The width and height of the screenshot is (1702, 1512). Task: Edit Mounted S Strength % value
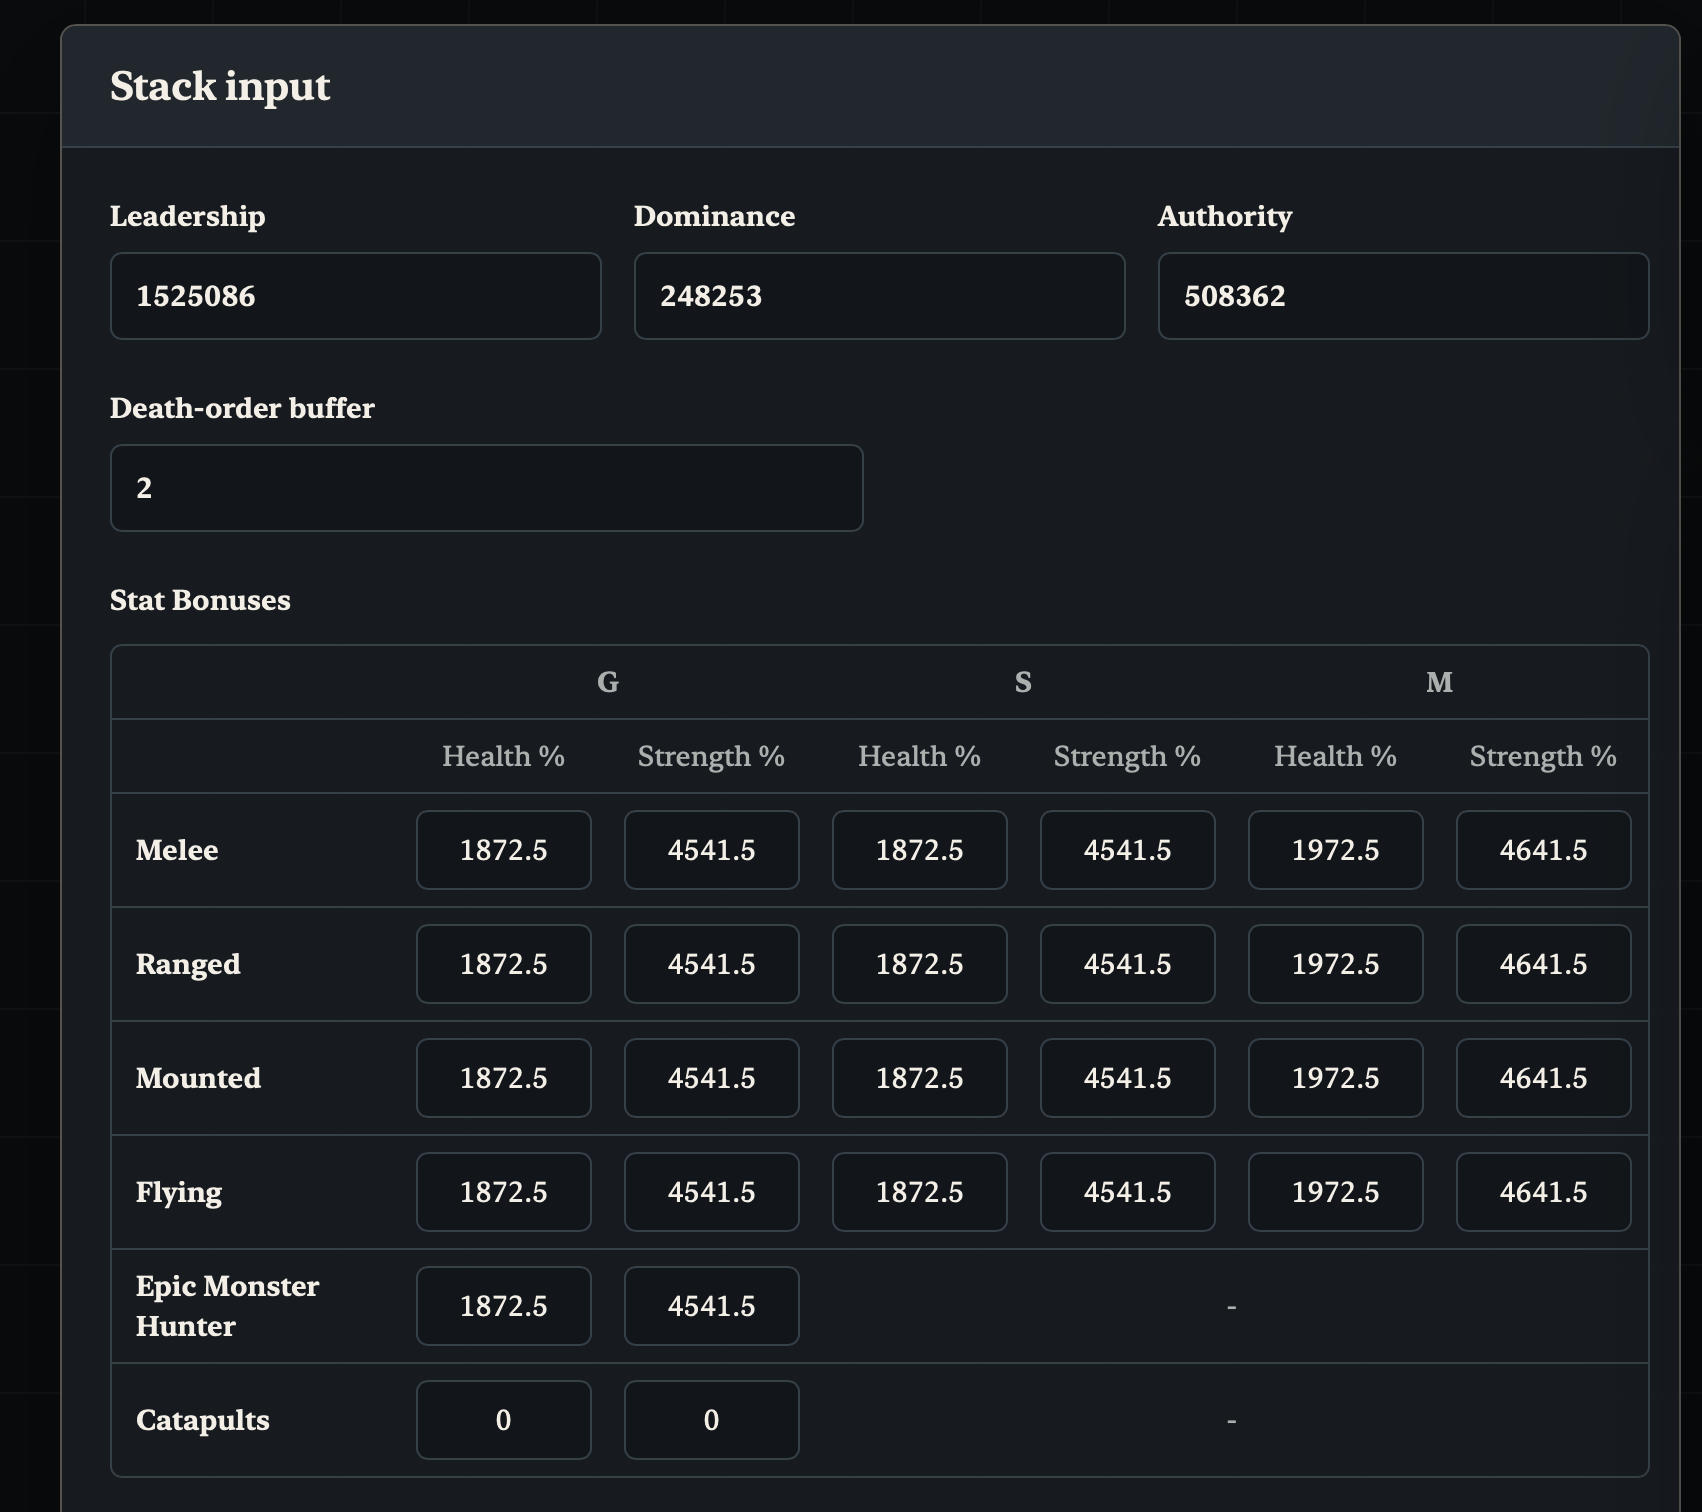click(1127, 1078)
